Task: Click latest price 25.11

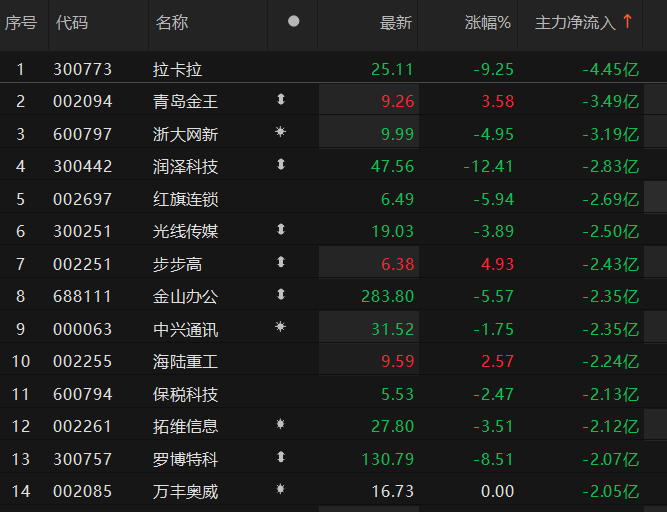Action: pos(392,69)
